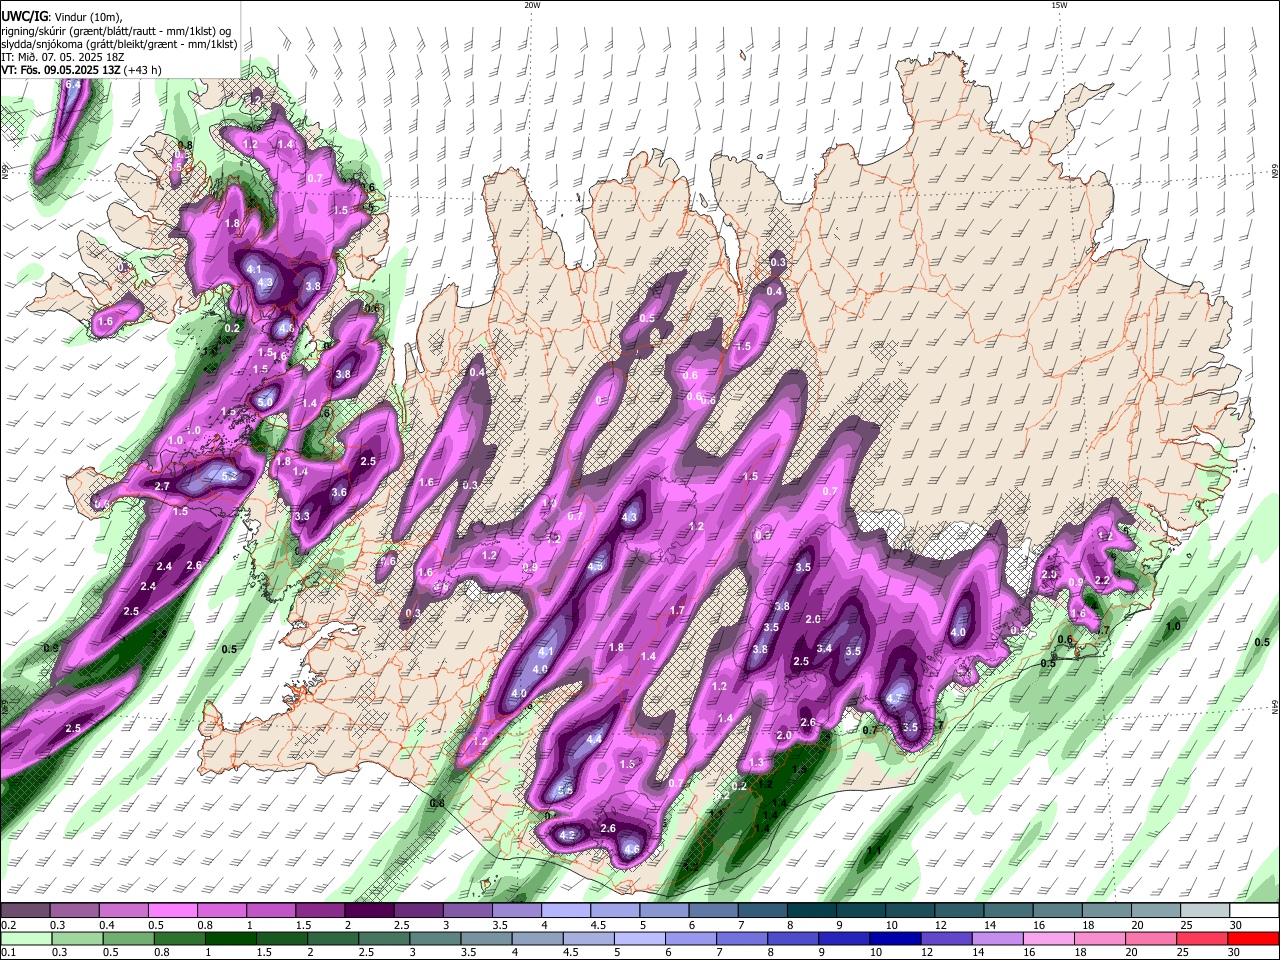The width and height of the screenshot is (1280, 960).
Task: Click the 'VT: Fös. 09.05.2025 13Z' valid time
Action: (x=60, y=70)
